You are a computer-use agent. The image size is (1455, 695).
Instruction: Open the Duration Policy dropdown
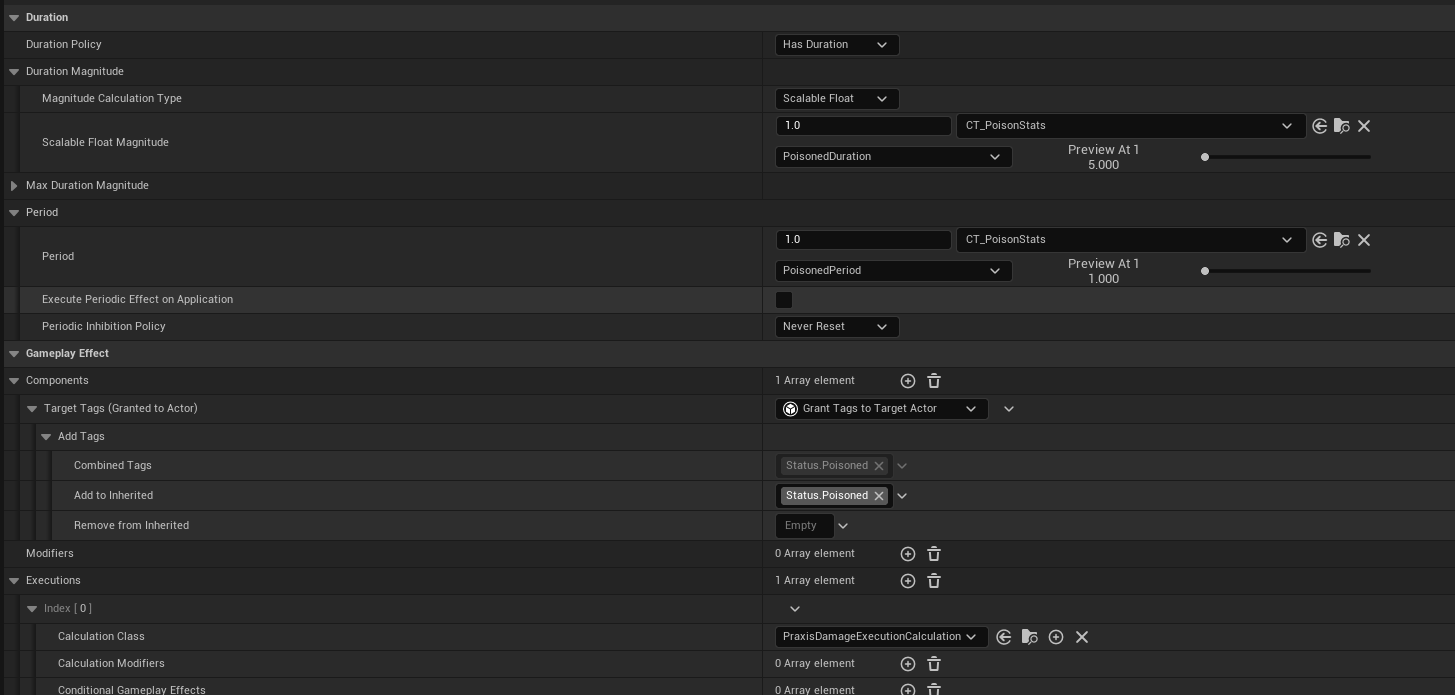[x=837, y=45]
